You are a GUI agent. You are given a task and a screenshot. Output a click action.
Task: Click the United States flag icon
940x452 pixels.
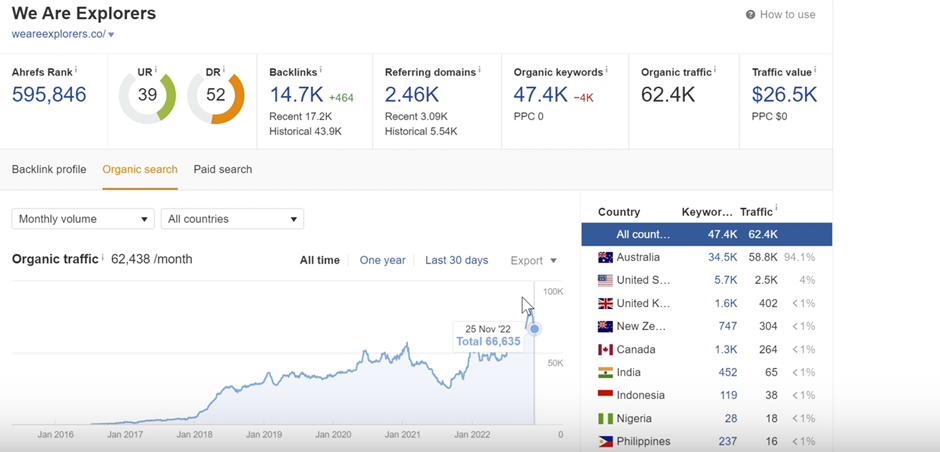(x=605, y=280)
